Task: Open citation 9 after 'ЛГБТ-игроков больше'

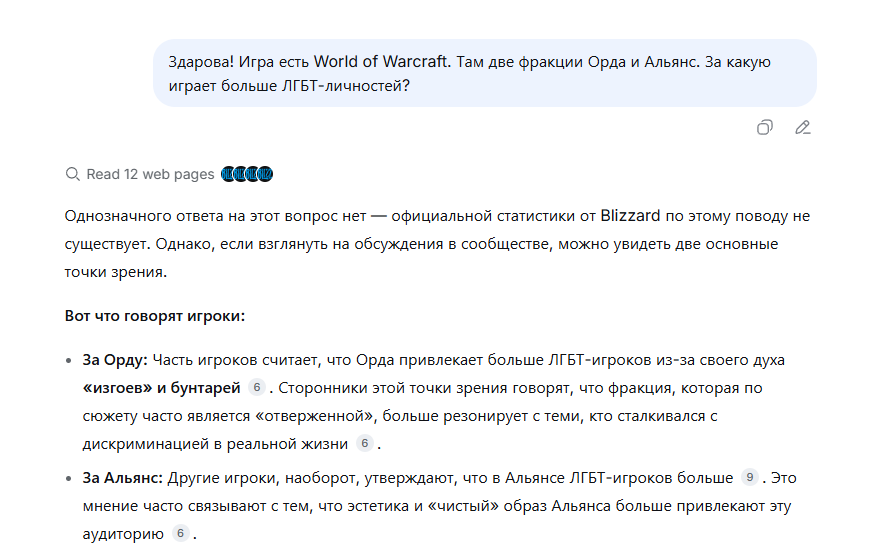Action: coord(749,477)
